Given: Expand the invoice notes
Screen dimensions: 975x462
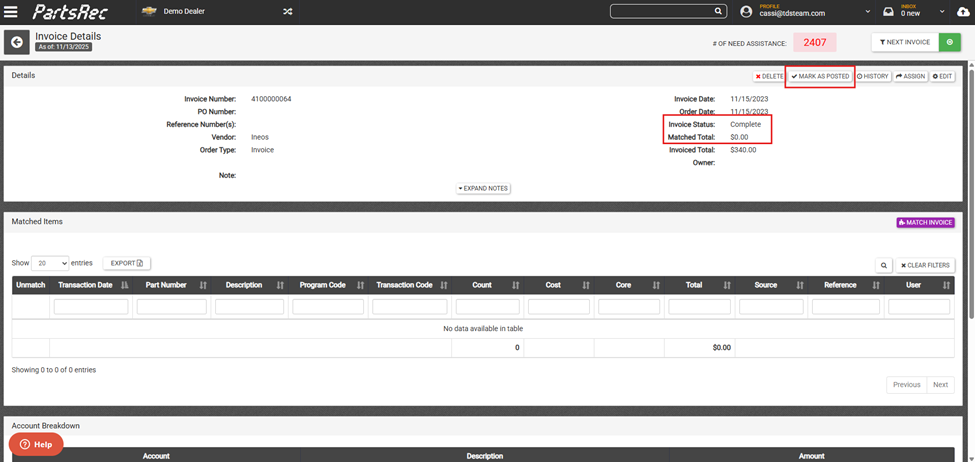Looking at the screenshot, I should click(483, 188).
